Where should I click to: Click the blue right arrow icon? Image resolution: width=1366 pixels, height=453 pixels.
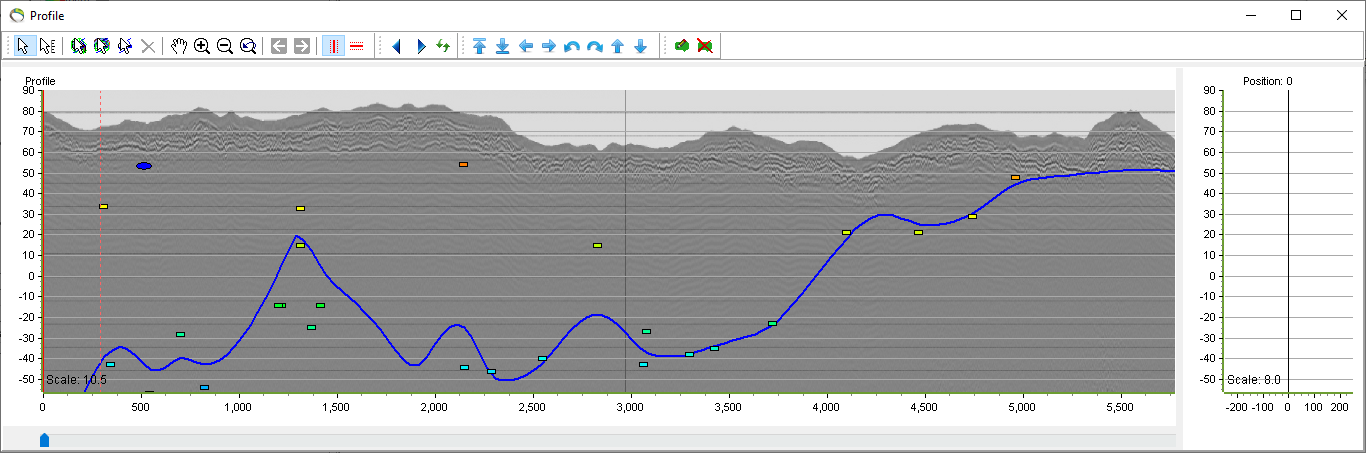coord(549,46)
